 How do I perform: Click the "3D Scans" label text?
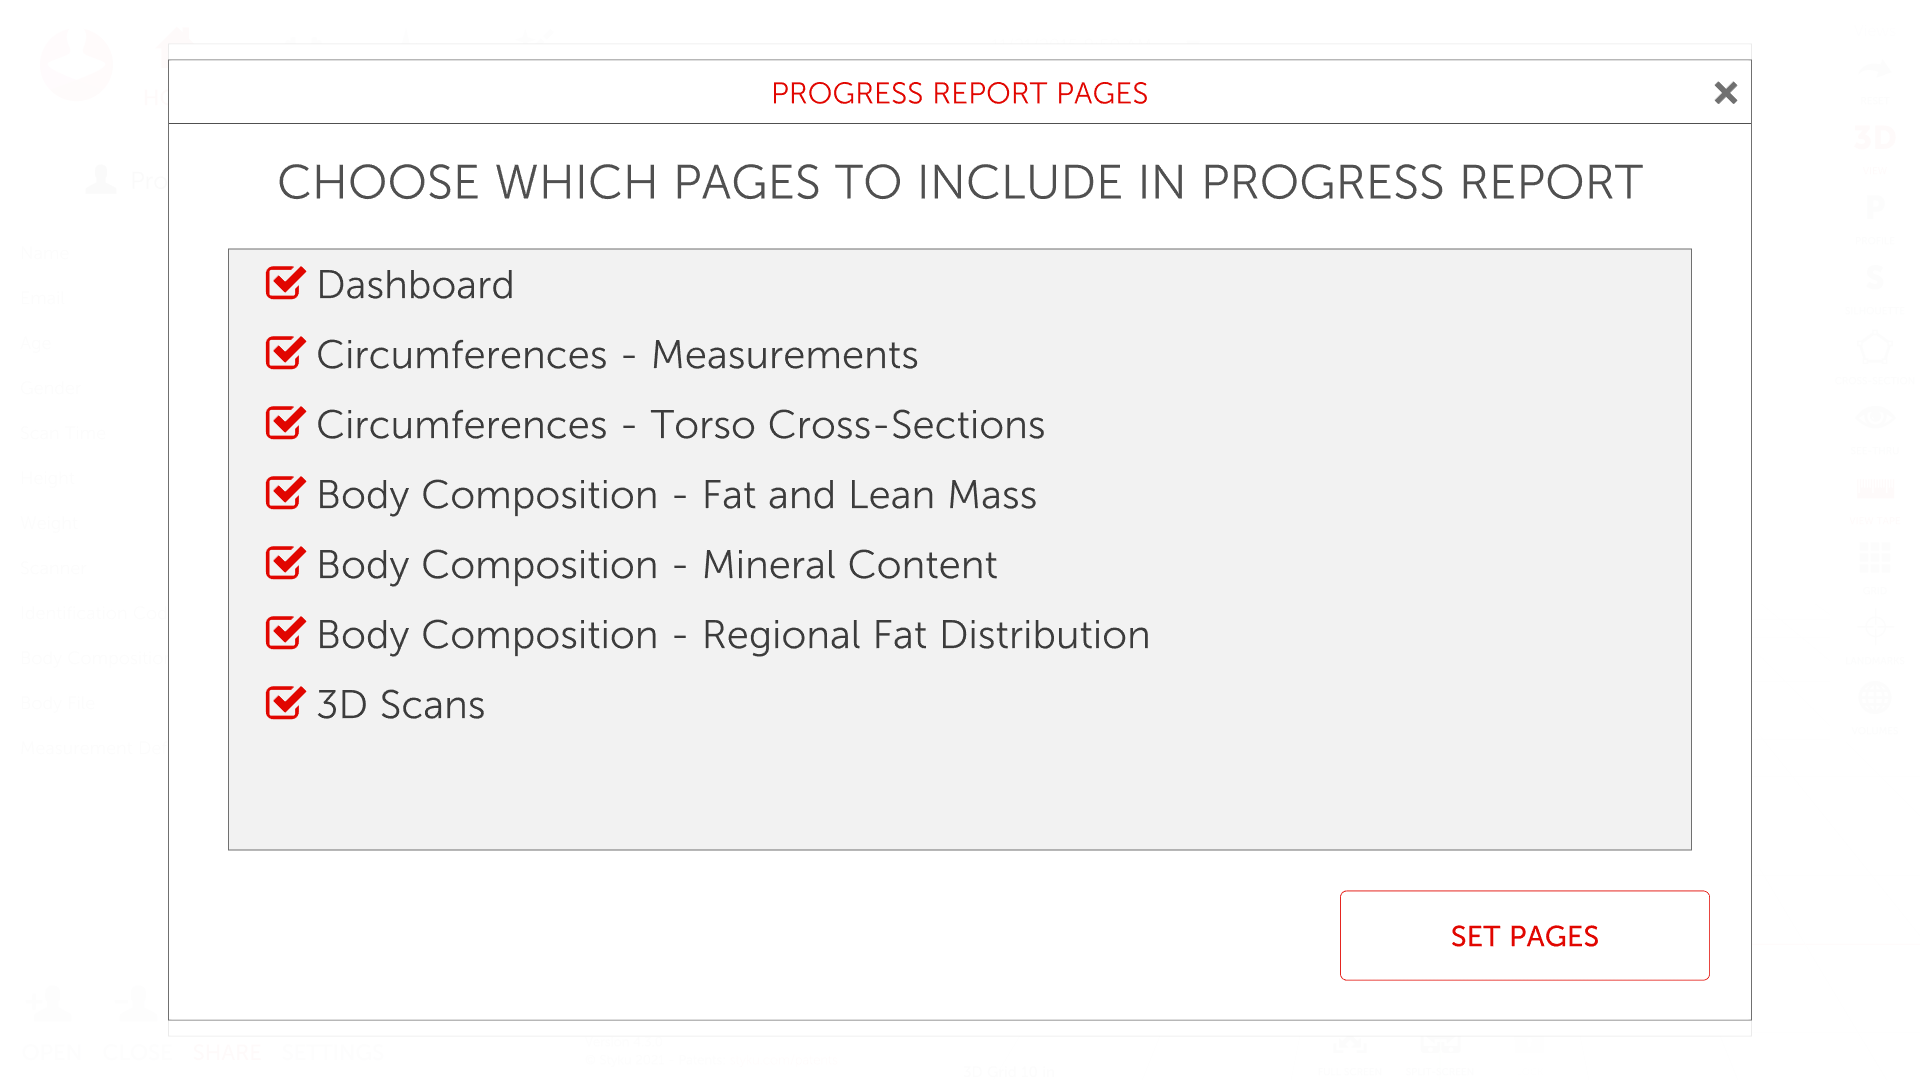click(400, 705)
